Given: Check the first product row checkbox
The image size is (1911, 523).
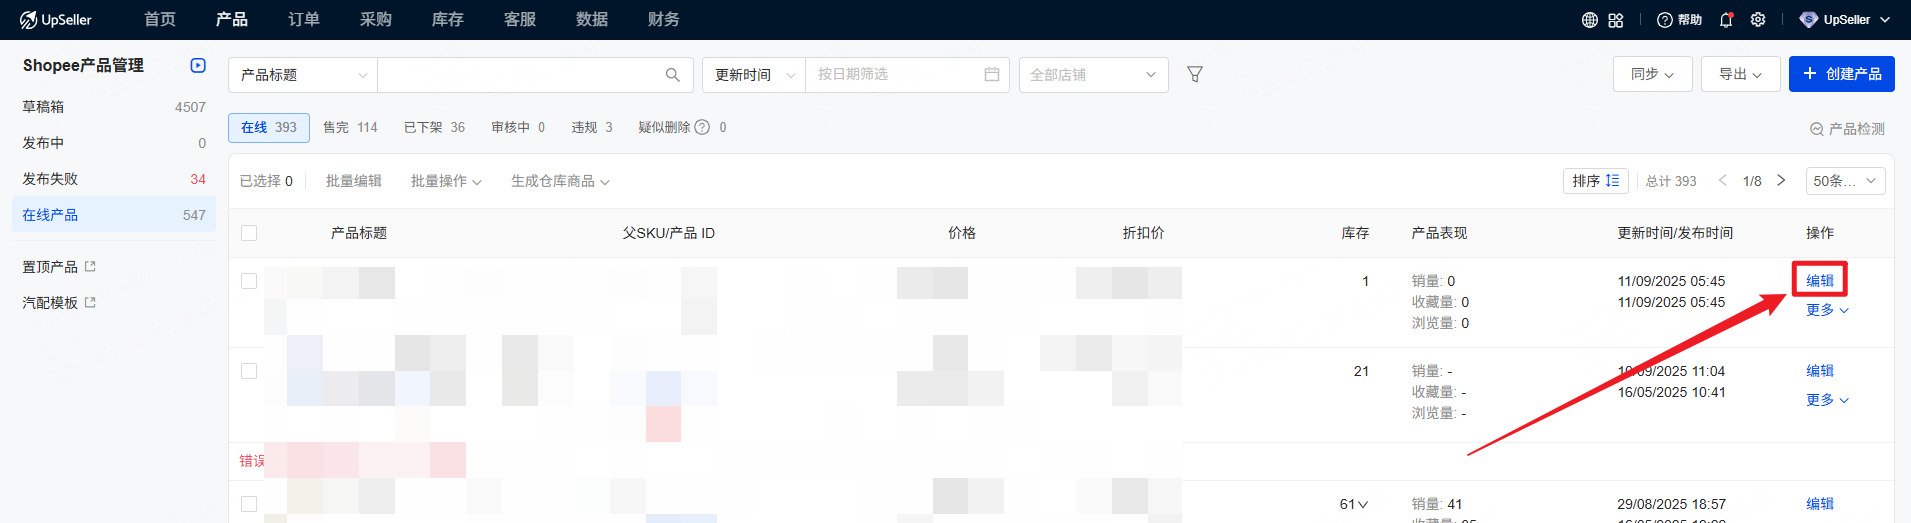Looking at the screenshot, I should point(249,281).
